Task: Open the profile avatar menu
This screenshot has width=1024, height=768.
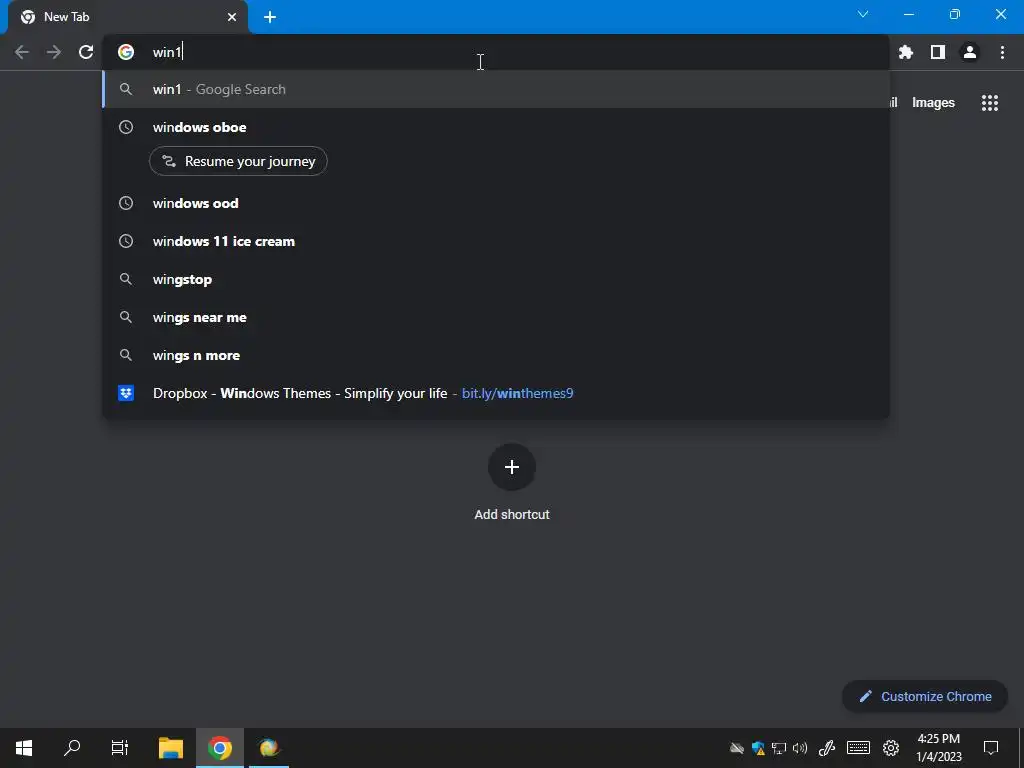Action: [x=970, y=52]
